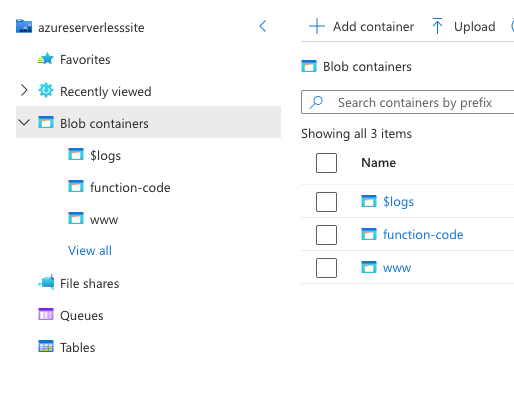Focus the Search containers by prefix field
The width and height of the screenshot is (514, 396).
[x=407, y=102]
